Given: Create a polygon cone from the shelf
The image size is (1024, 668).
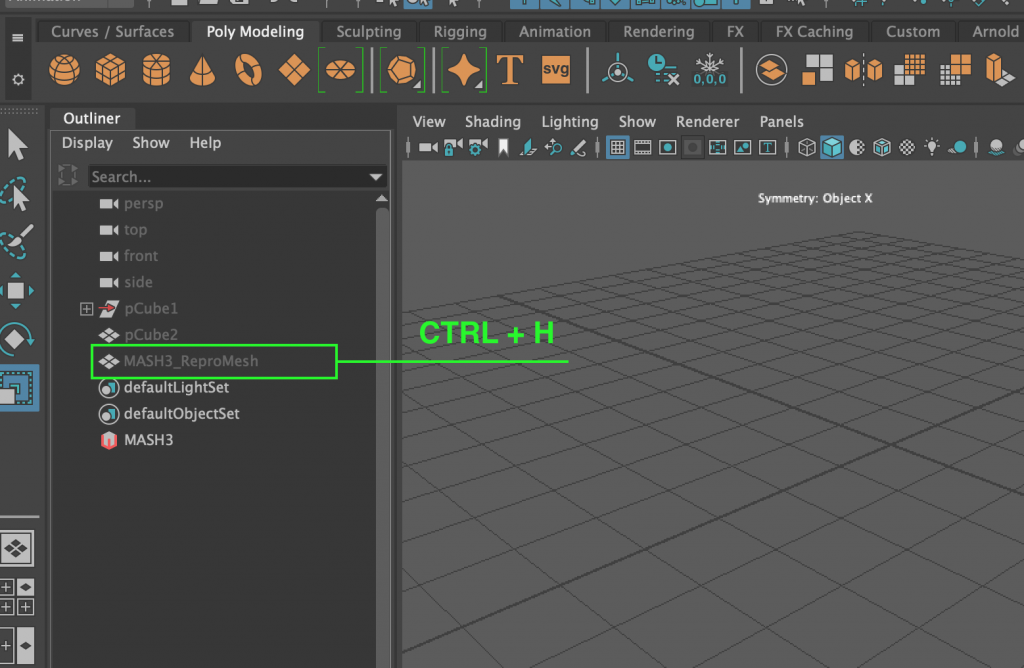Looking at the screenshot, I should coord(202,70).
